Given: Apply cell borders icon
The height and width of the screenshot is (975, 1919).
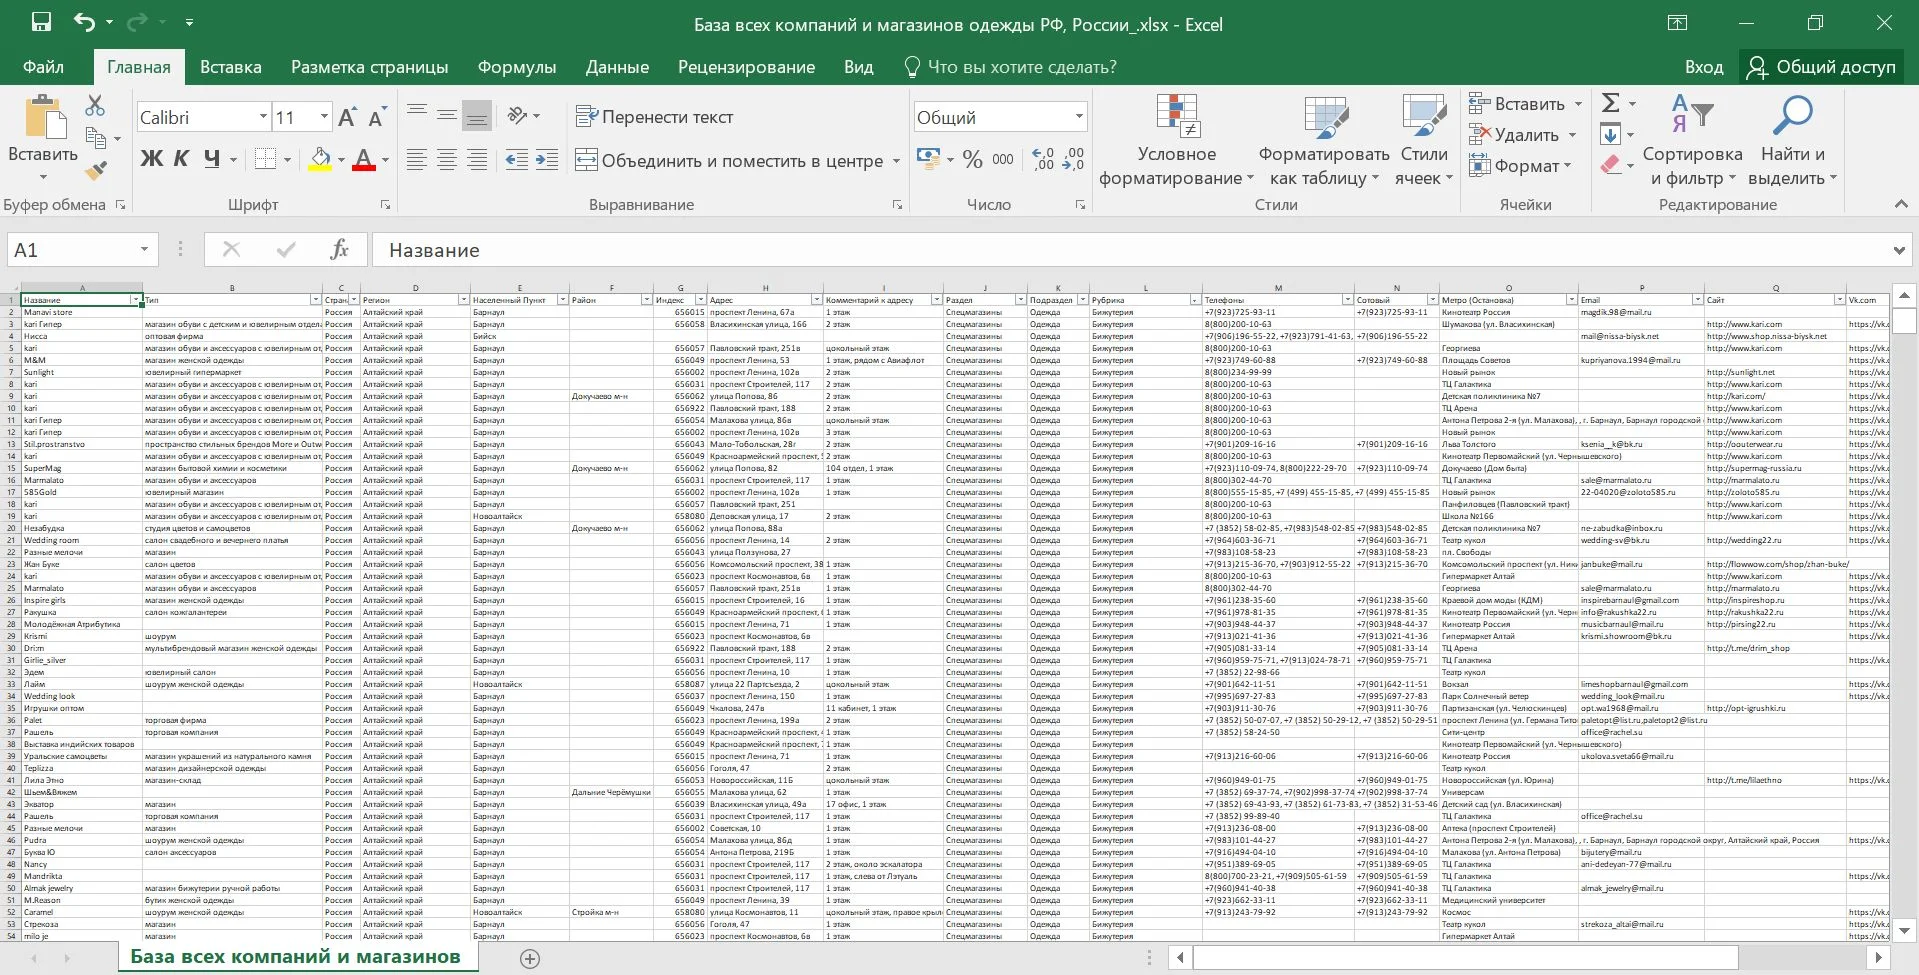Looking at the screenshot, I should tap(265, 159).
